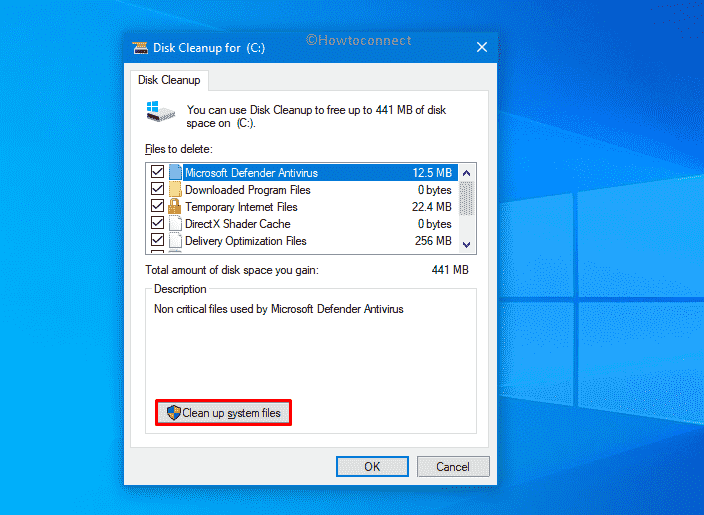Click the Downloaded Program Files folder icon
The width and height of the screenshot is (704, 515).
click(x=175, y=189)
